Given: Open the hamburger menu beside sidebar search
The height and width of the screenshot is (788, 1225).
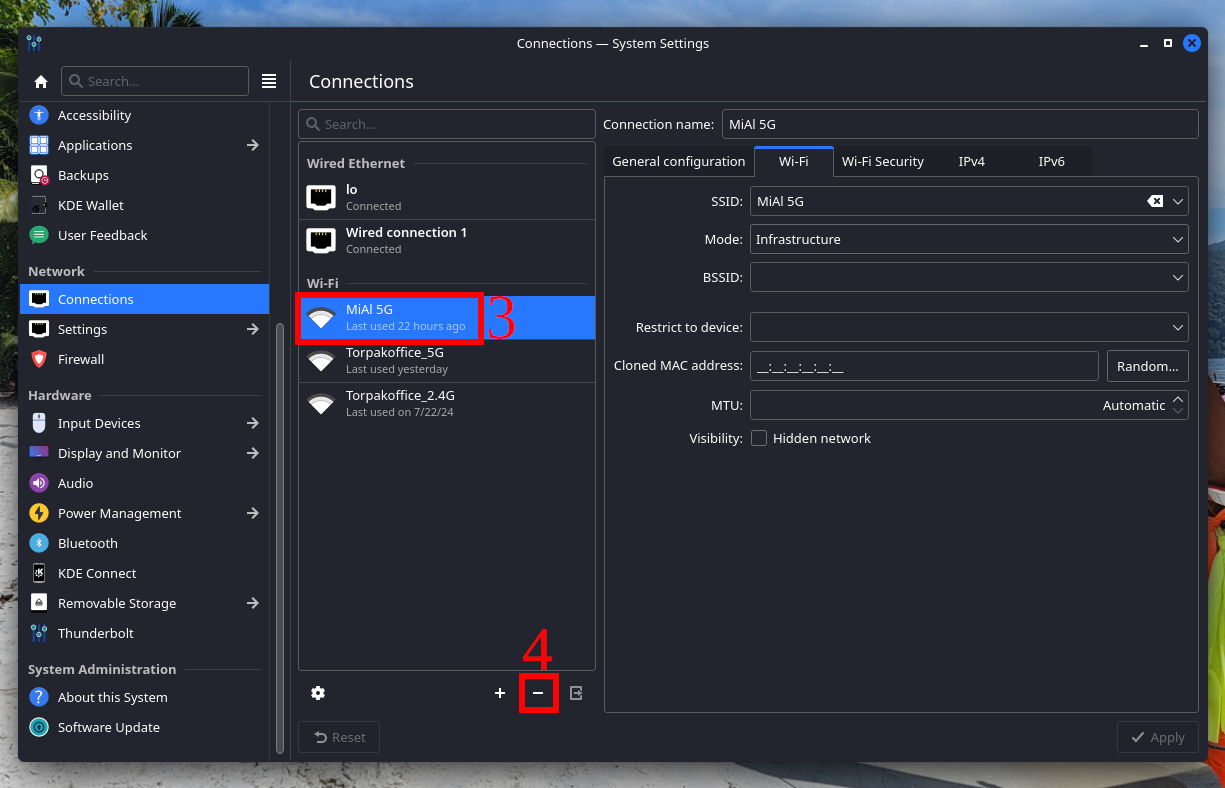Looking at the screenshot, I should 269,82.
